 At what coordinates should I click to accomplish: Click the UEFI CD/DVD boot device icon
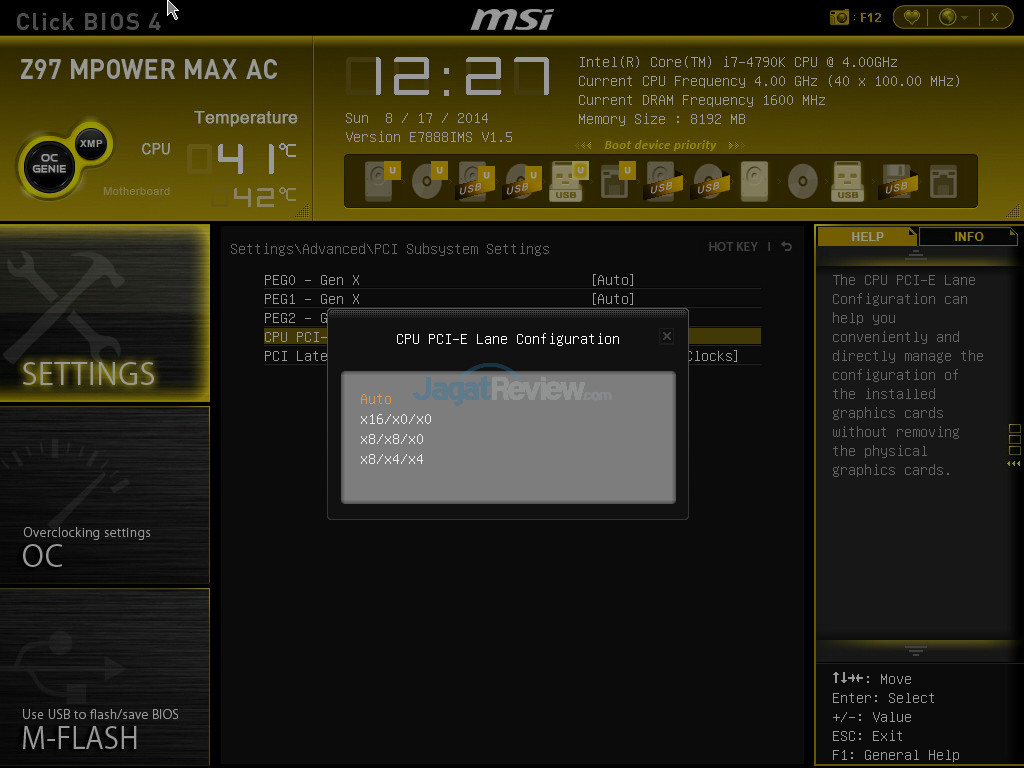pyautogui.click(x=429, y=181)
